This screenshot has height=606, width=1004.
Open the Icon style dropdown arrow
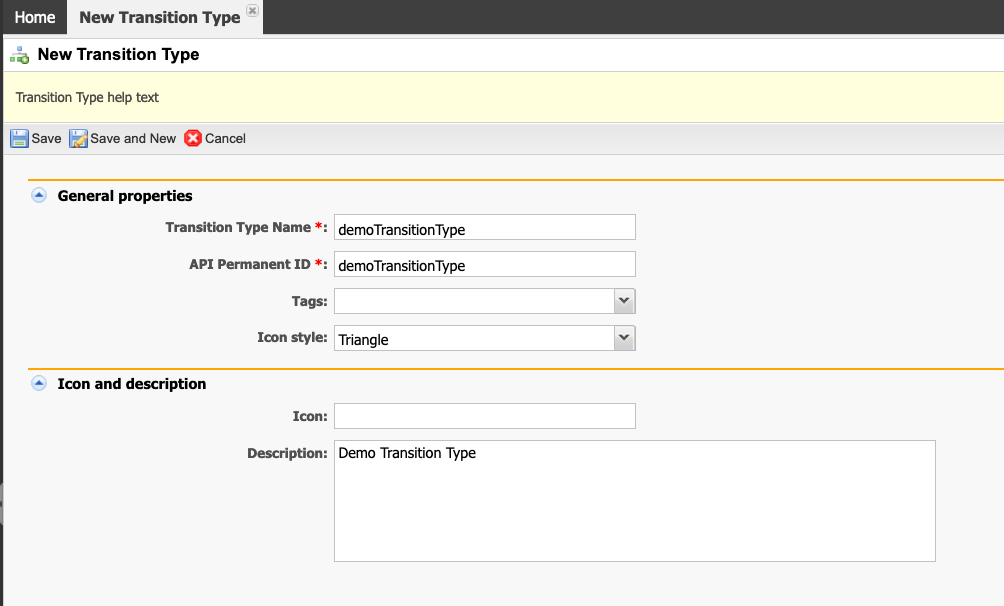coord(624,339)
